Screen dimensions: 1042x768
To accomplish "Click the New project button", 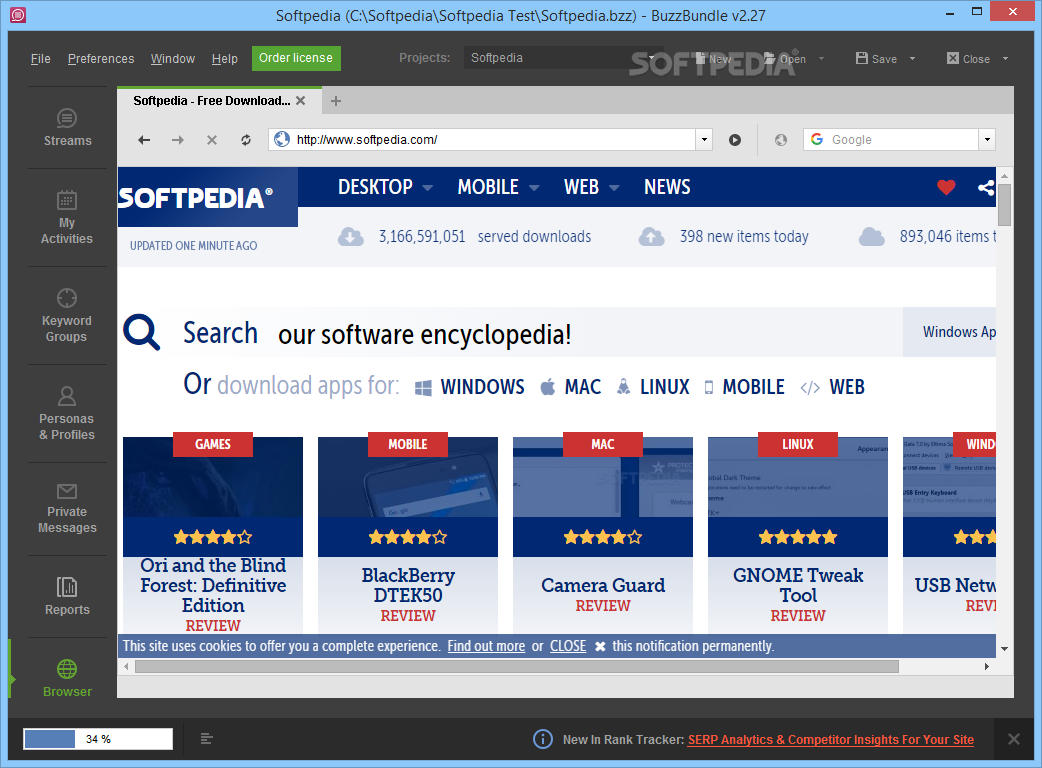I will [713, 58].
